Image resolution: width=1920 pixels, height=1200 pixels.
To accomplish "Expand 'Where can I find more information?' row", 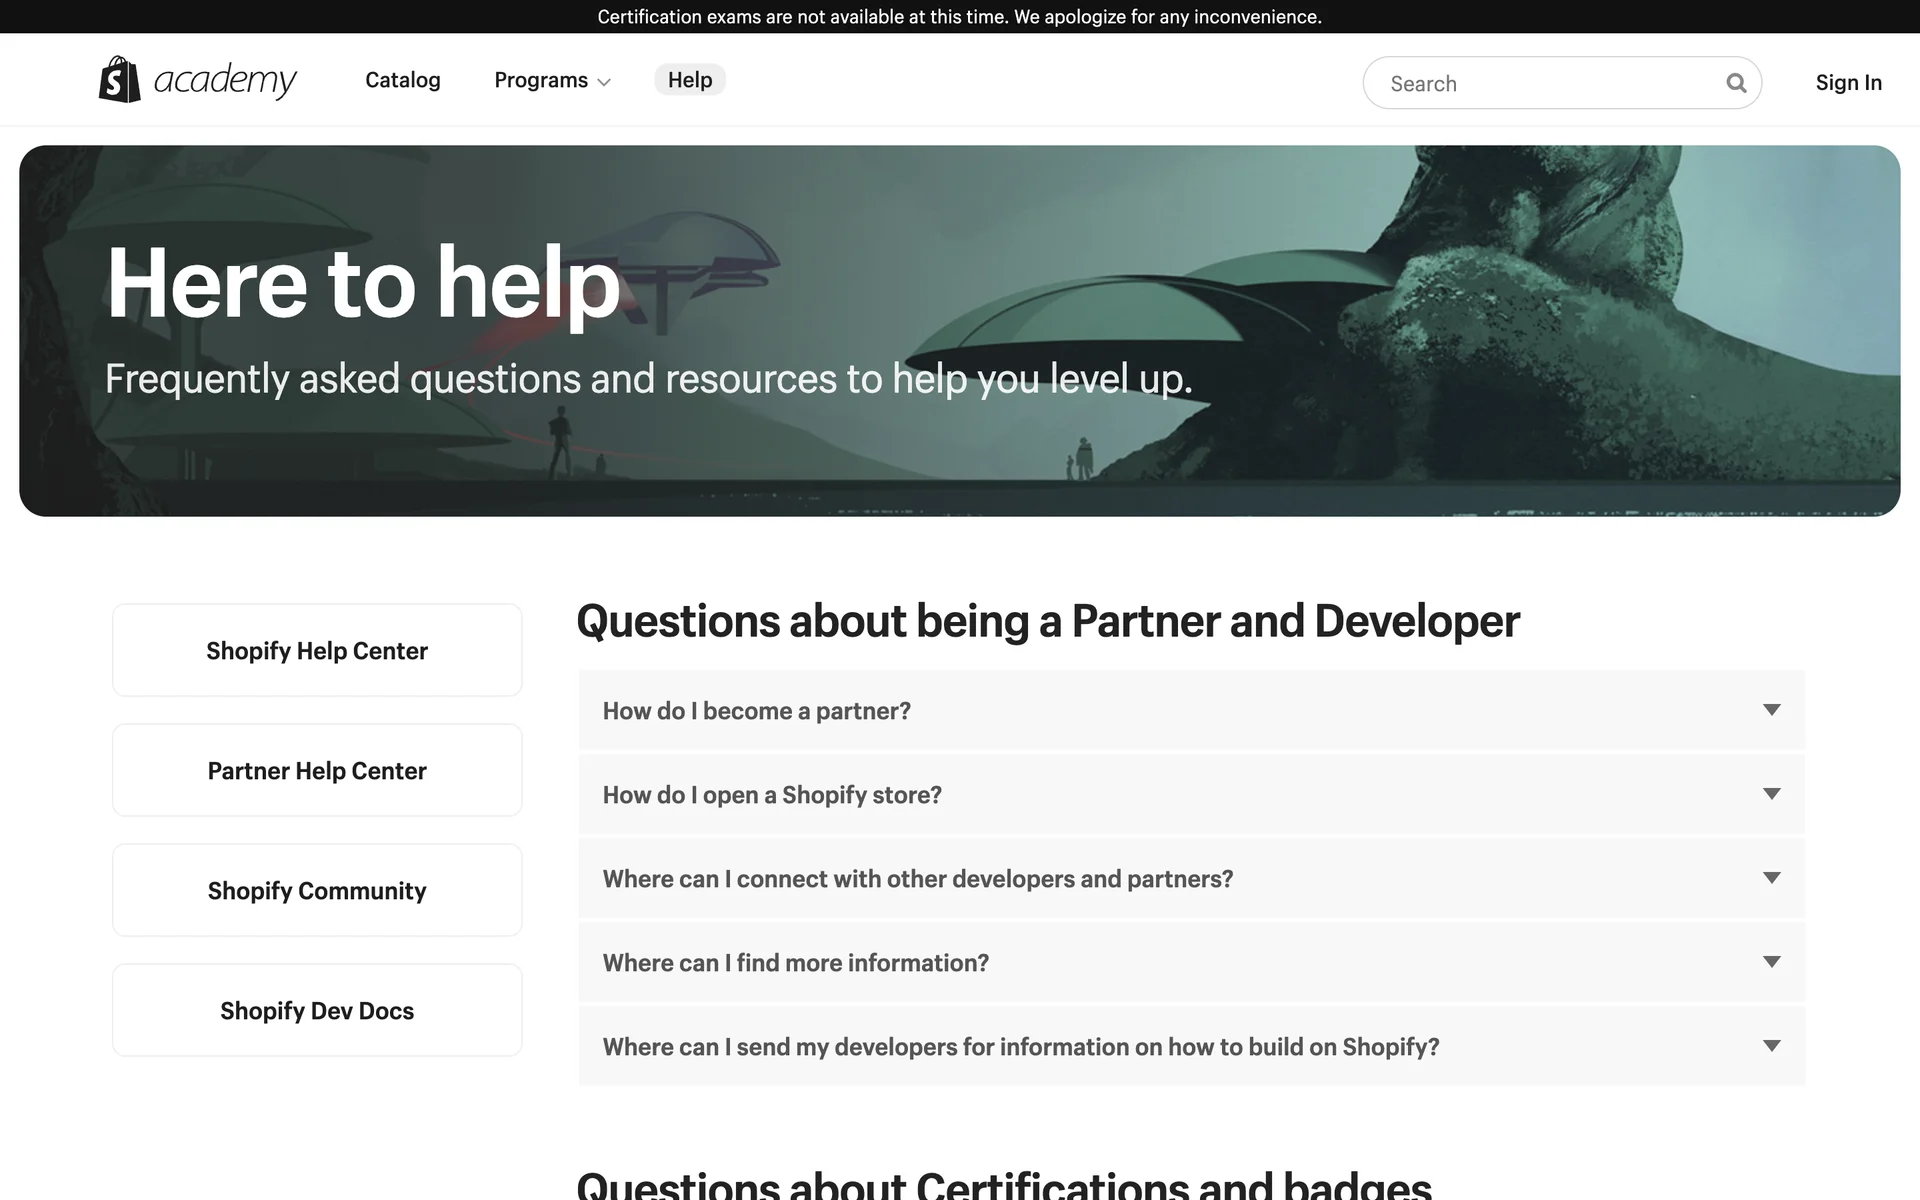I will click(795, 963).
